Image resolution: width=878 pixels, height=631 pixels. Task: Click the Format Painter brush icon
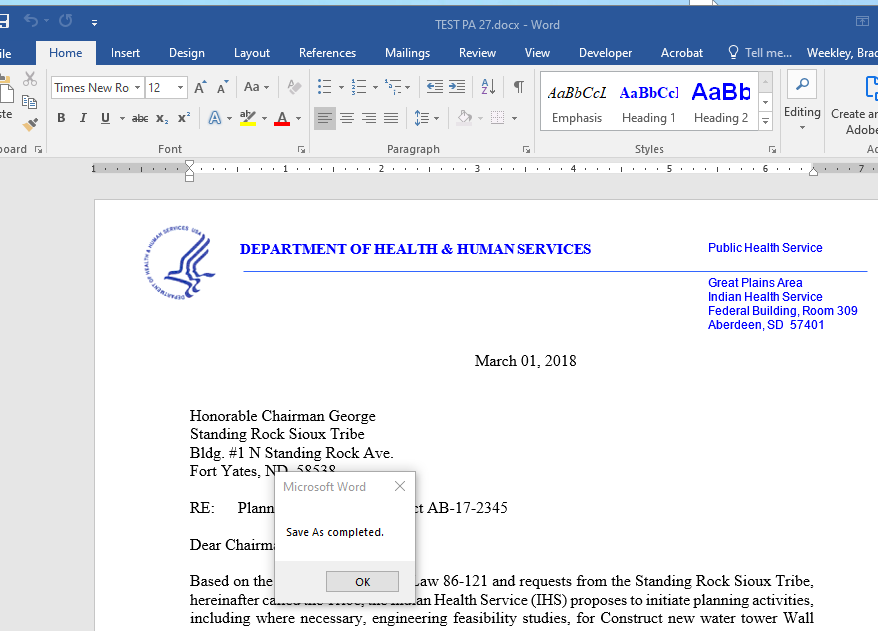click(x=30, y=124)
